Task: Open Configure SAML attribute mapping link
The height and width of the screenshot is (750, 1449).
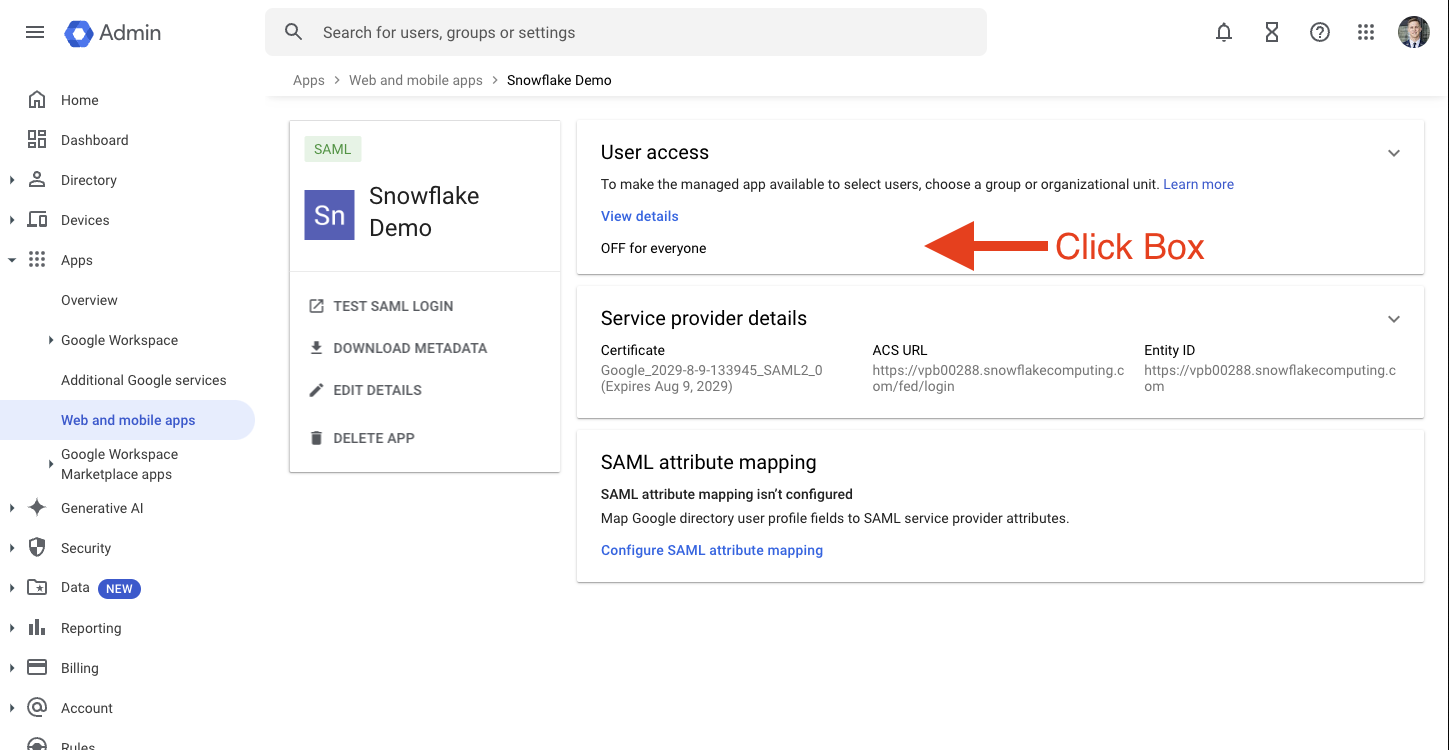Action: click(x=711, y=550)
